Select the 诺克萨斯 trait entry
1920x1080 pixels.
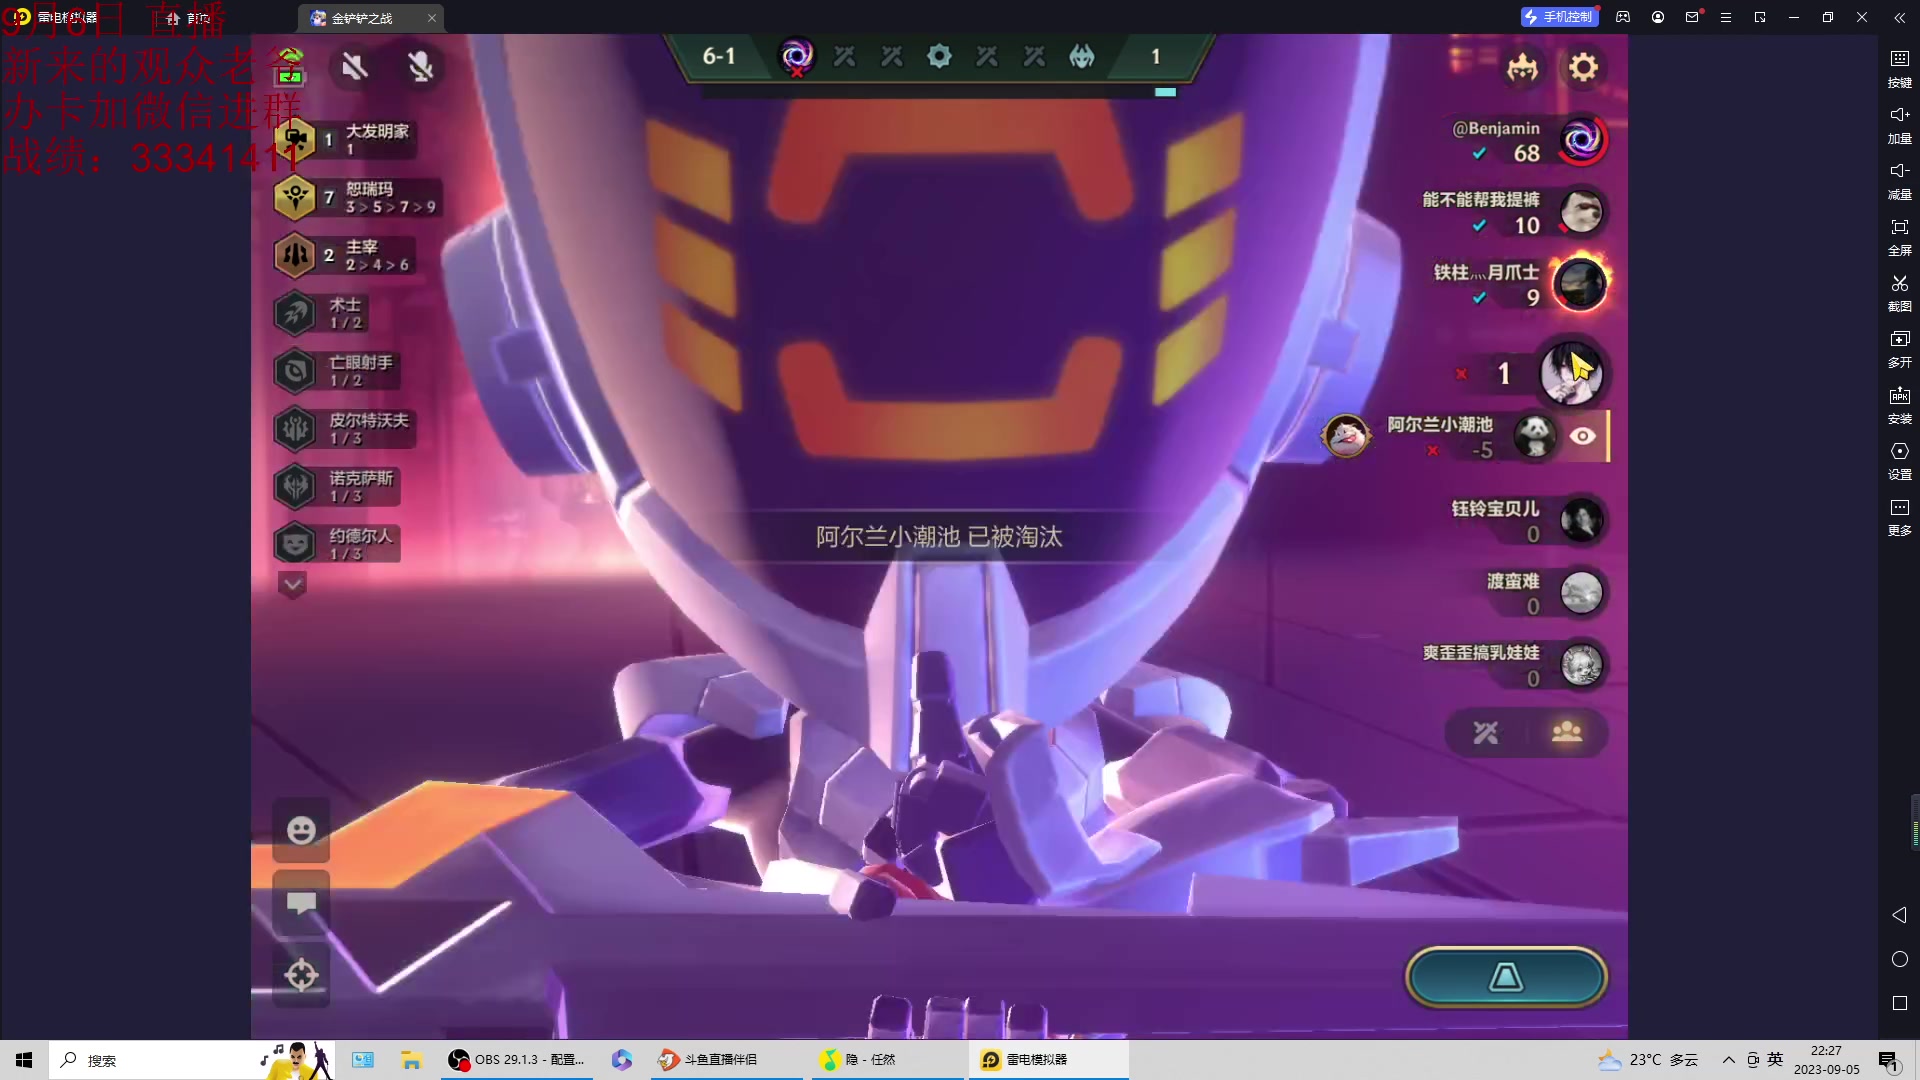[336, 486]
